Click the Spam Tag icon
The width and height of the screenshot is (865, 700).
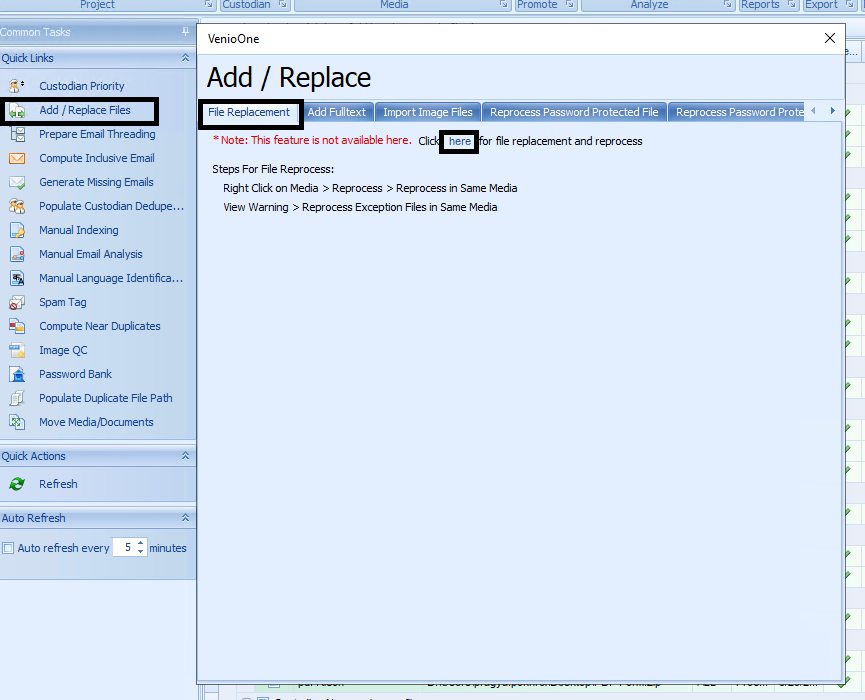[17, 302]
